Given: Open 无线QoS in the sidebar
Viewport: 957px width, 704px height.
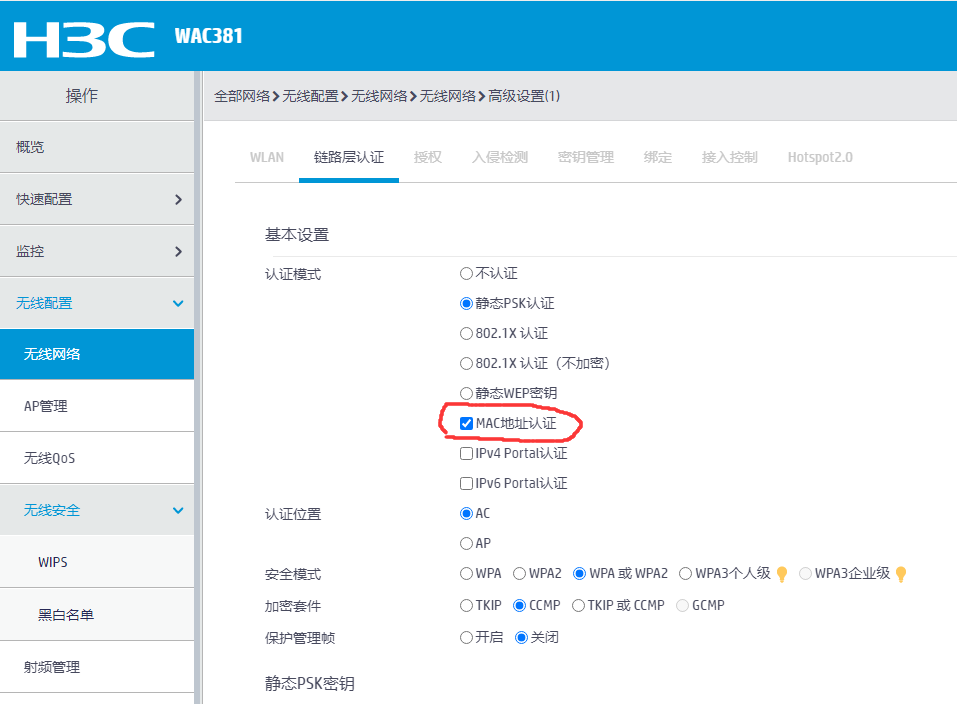Looking at the screenshot, I should [x=97, y=458].
